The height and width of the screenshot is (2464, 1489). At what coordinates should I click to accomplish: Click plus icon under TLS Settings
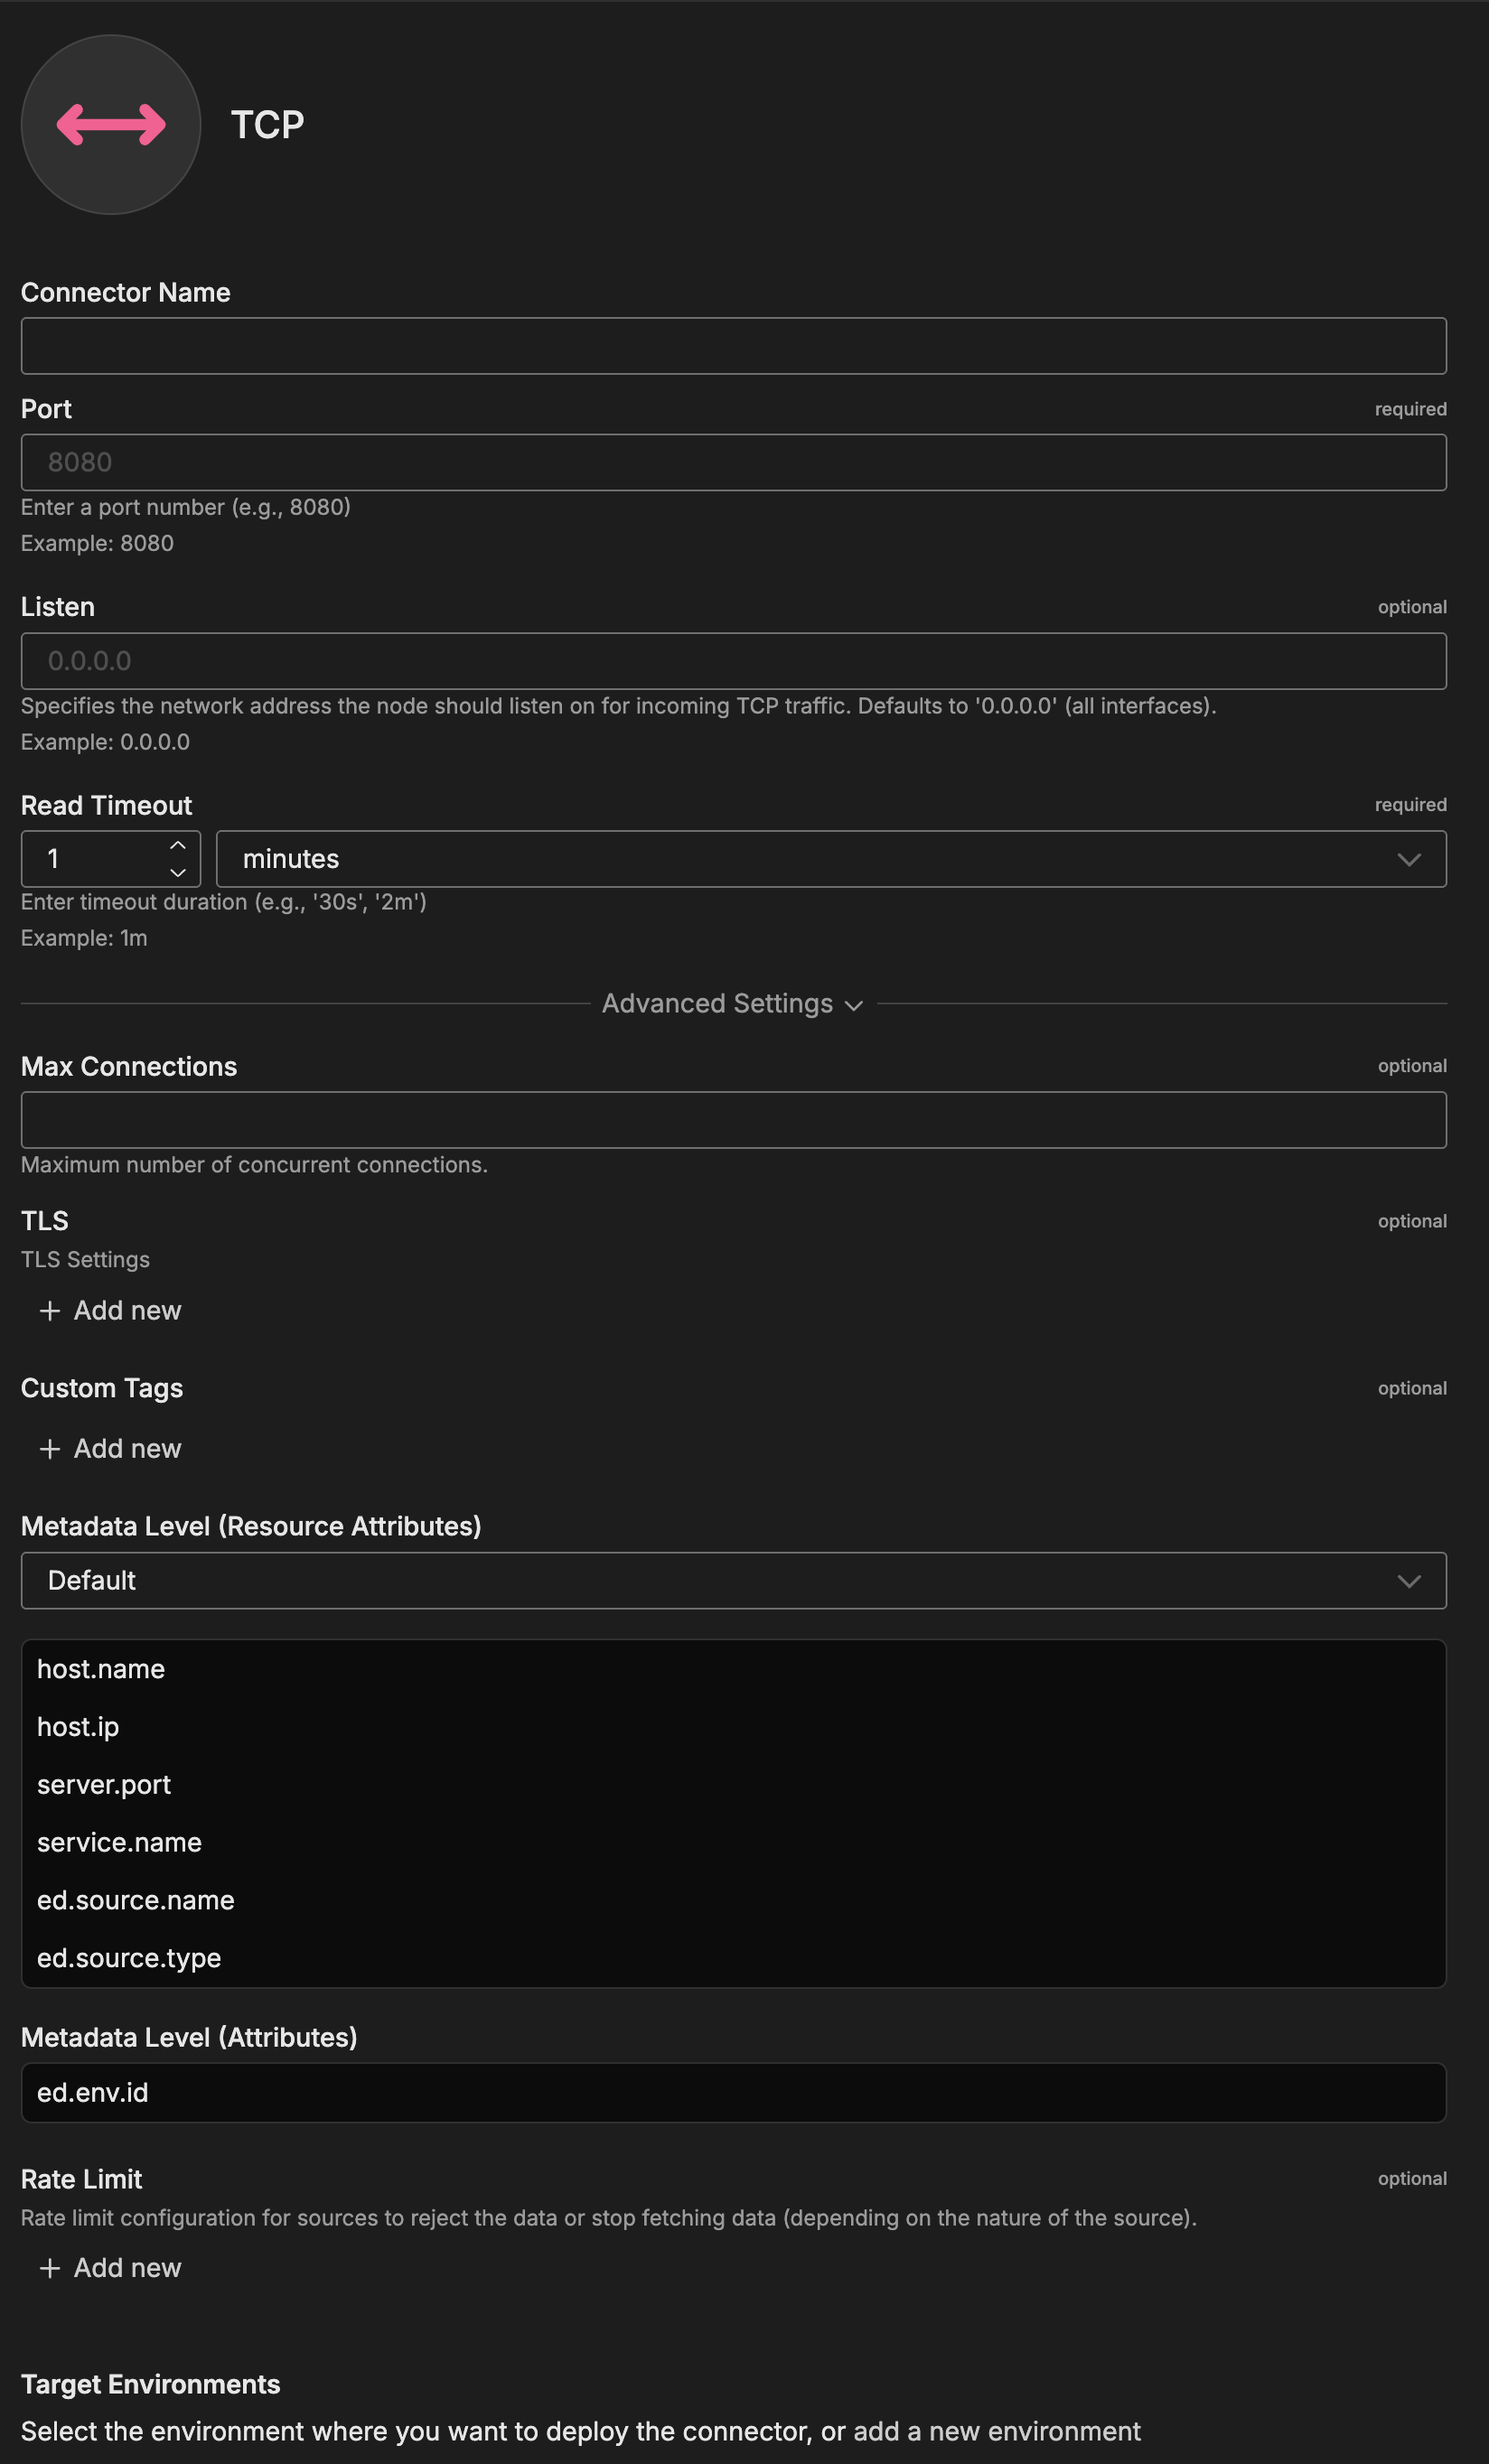50,1311
